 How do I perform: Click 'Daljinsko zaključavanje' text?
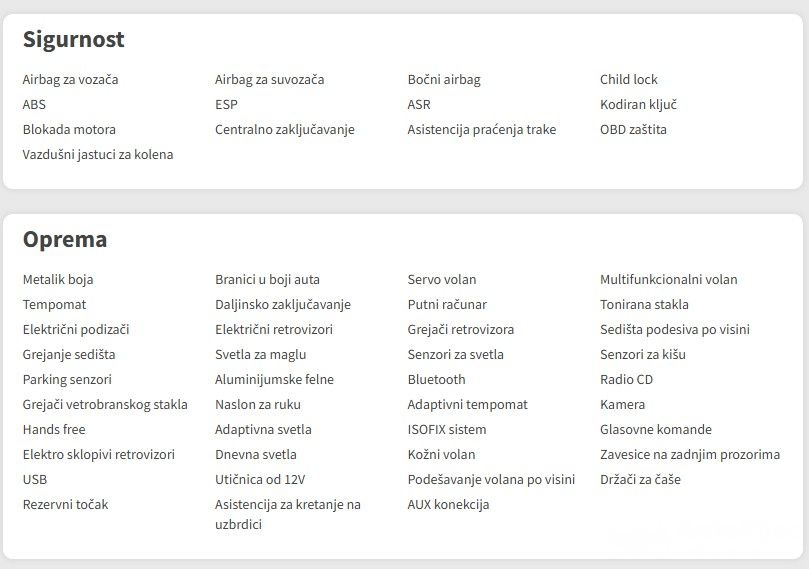[x=283, y=305]
